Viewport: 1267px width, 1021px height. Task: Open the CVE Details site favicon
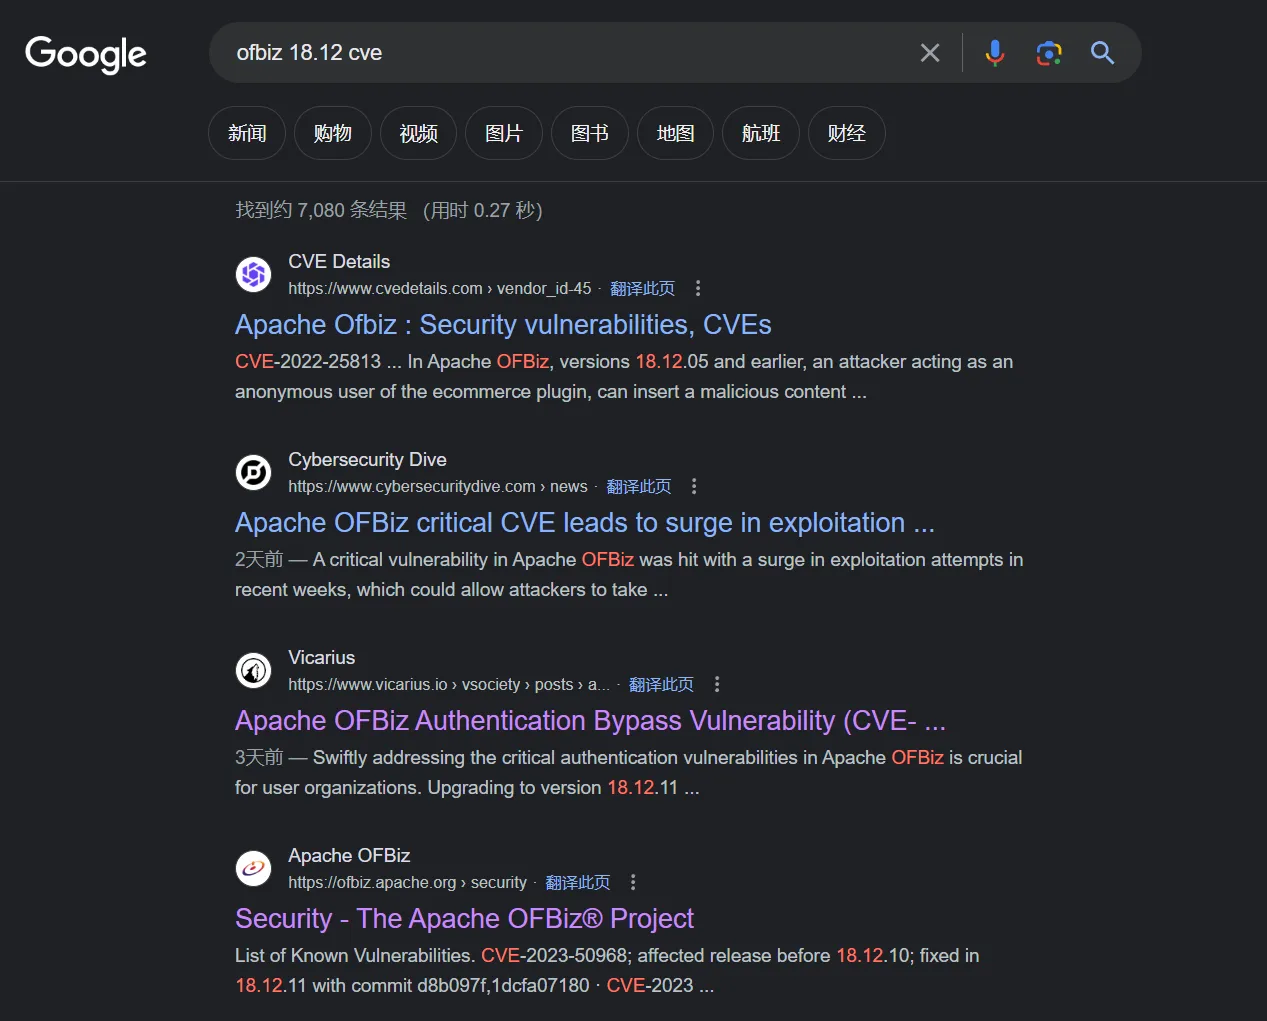click(x=254, y=274)
